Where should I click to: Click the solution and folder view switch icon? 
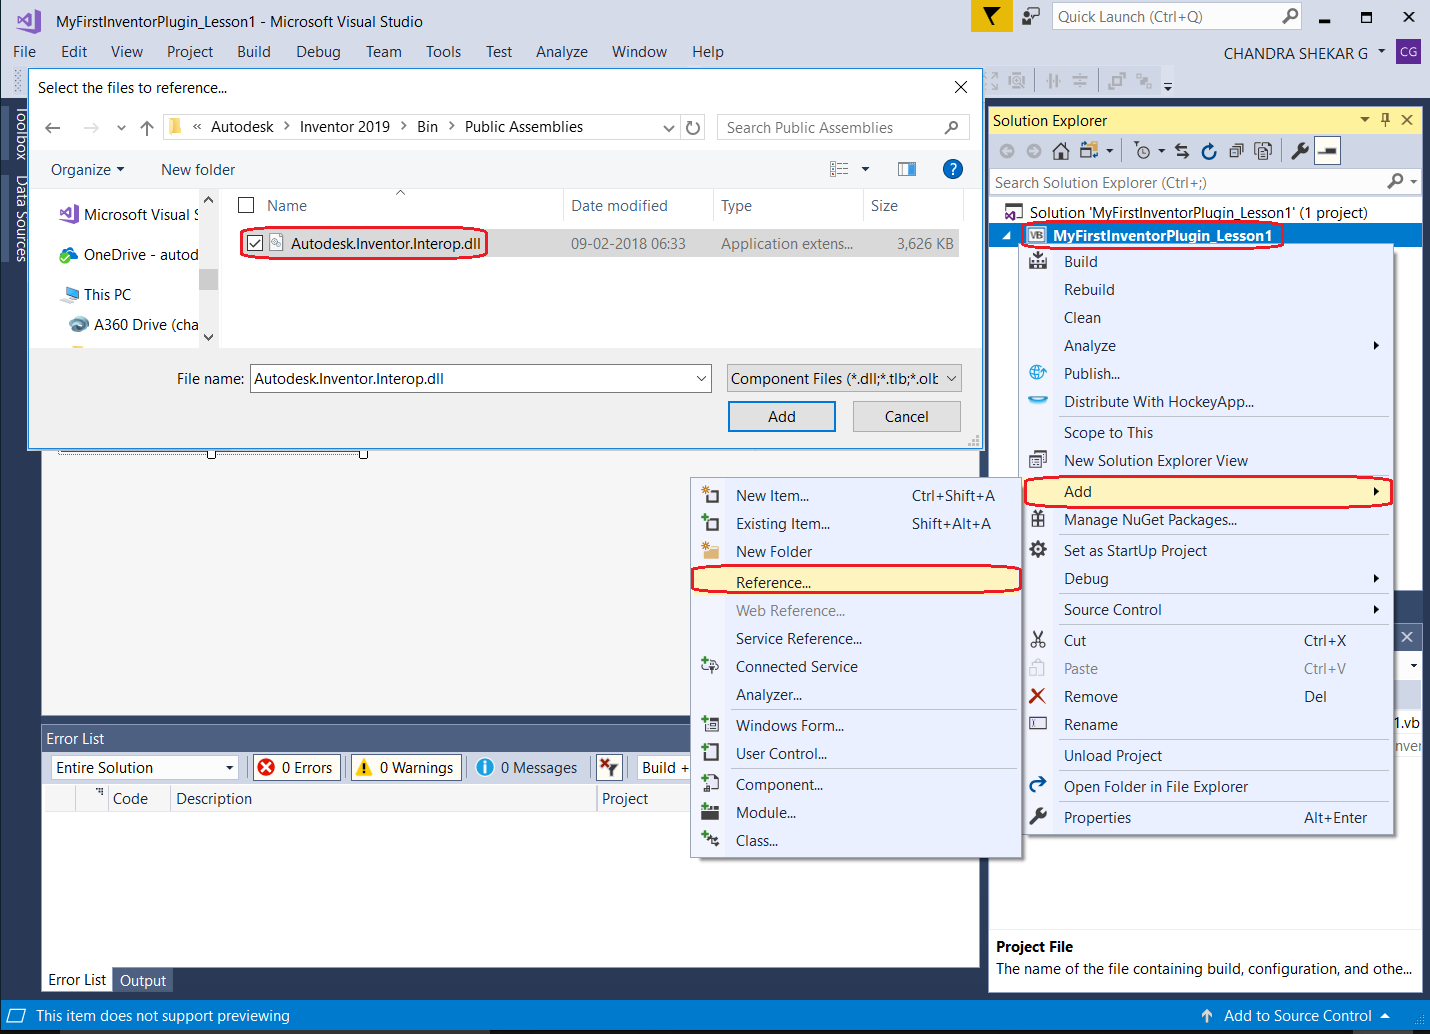pyautogui.click(x=1088, y=151)
